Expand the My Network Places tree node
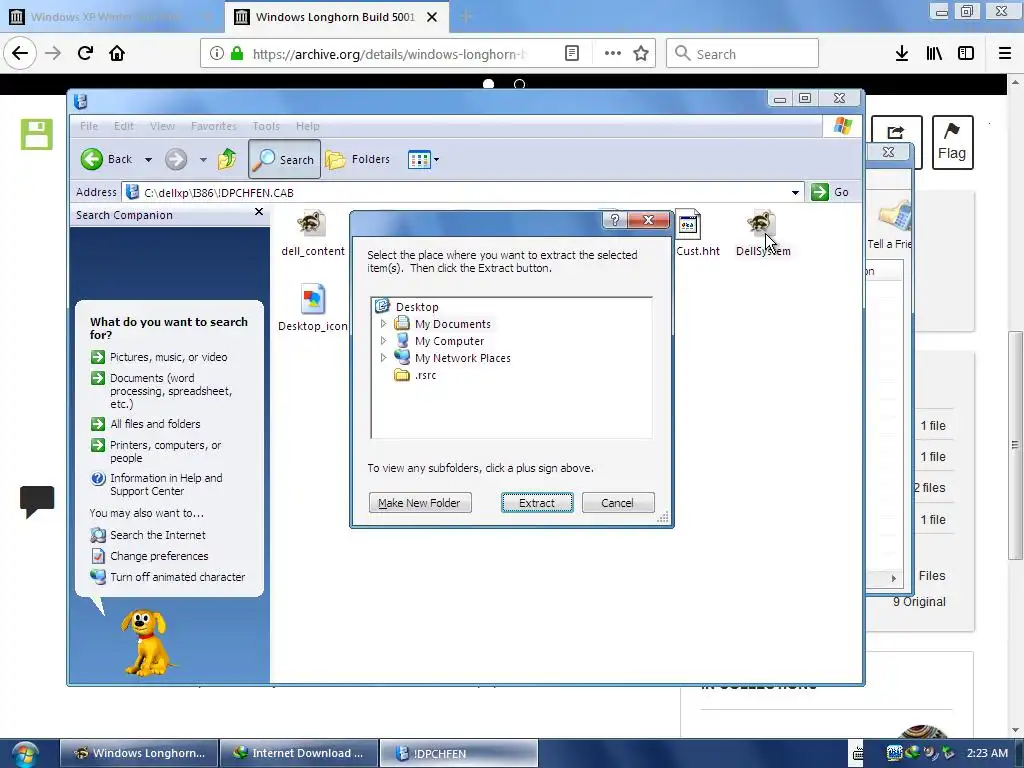The width and height of the screenshot is (1024, 768). [383, 357]
